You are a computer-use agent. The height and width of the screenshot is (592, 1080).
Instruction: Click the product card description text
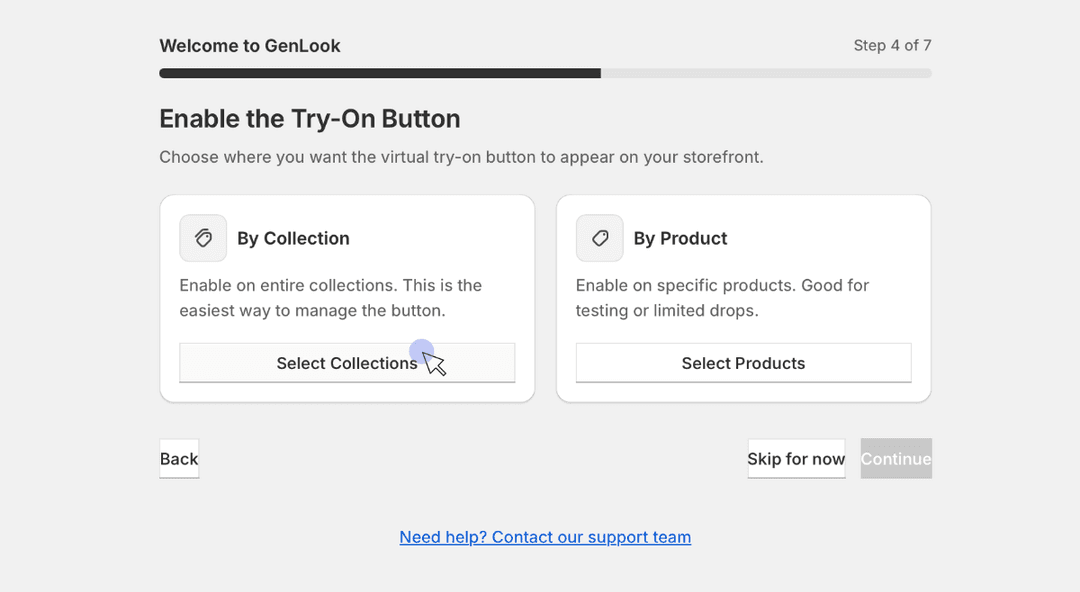point(722,297)
